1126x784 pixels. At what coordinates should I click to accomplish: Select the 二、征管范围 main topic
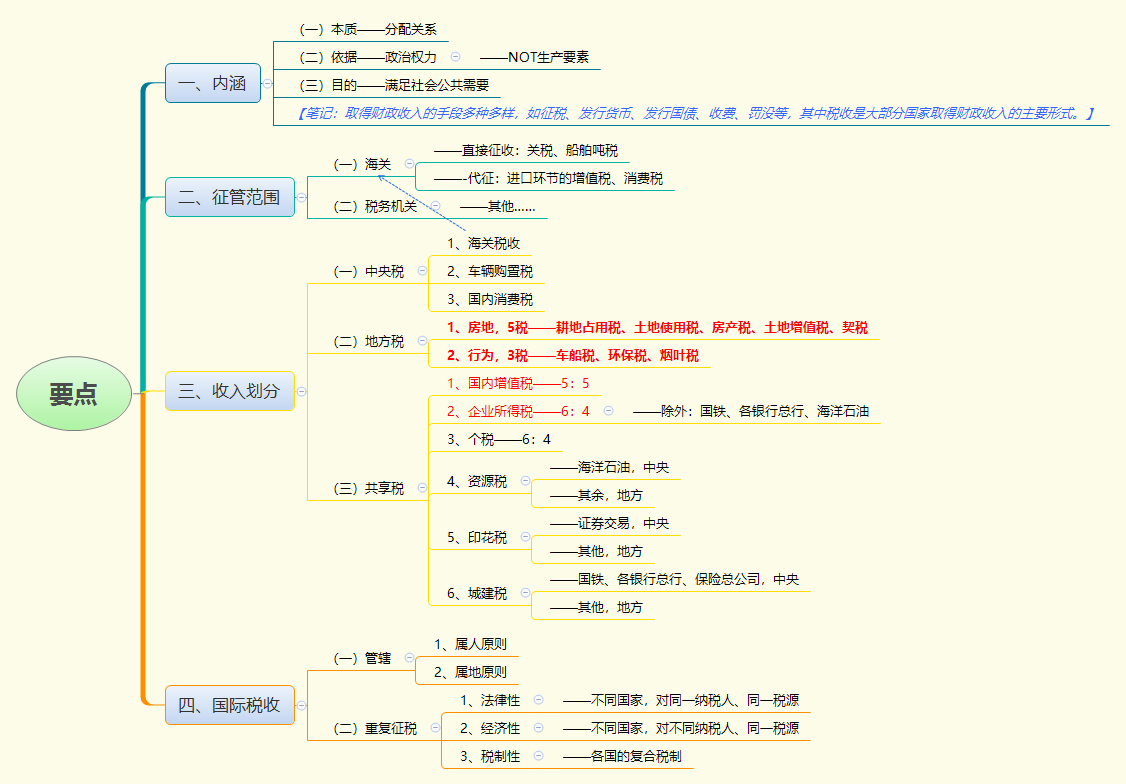[x=230, y=197]
